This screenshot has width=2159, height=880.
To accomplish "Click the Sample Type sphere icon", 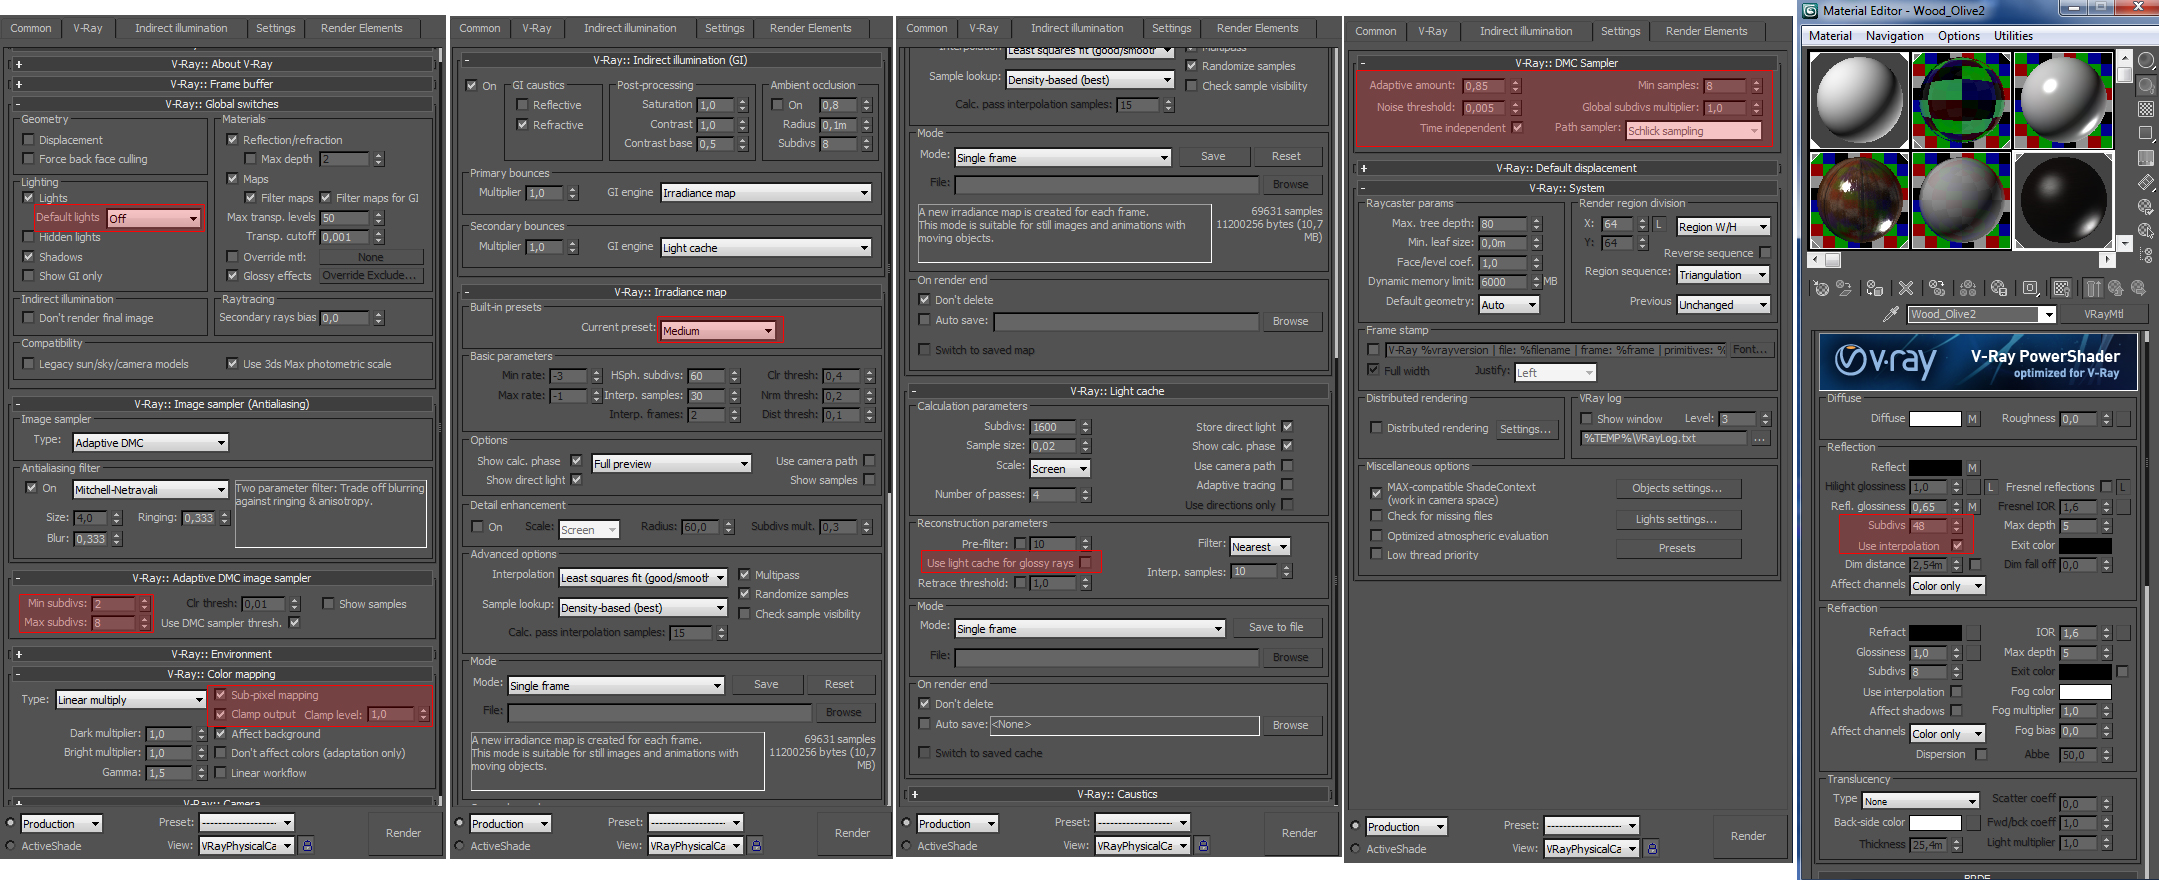I will click(2145, 61).
